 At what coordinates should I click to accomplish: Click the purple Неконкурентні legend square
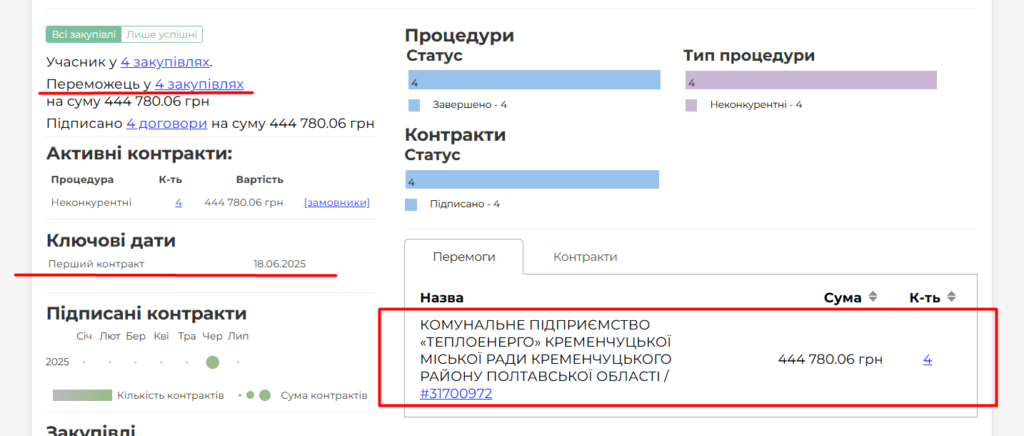point(691,104)
